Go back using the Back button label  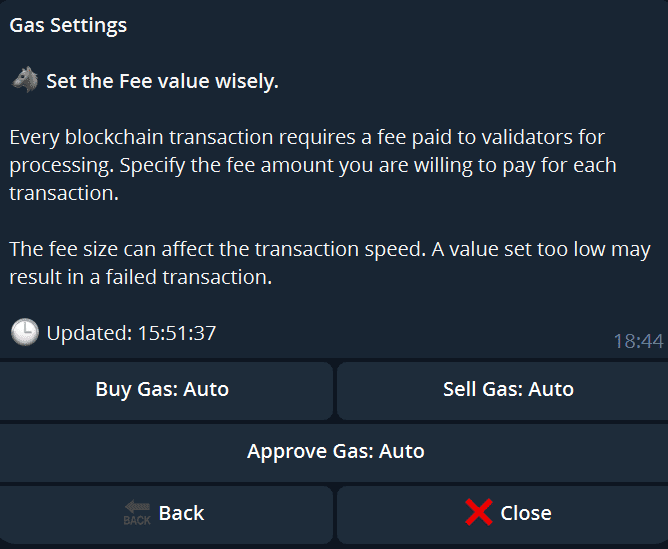pos(181,513)
